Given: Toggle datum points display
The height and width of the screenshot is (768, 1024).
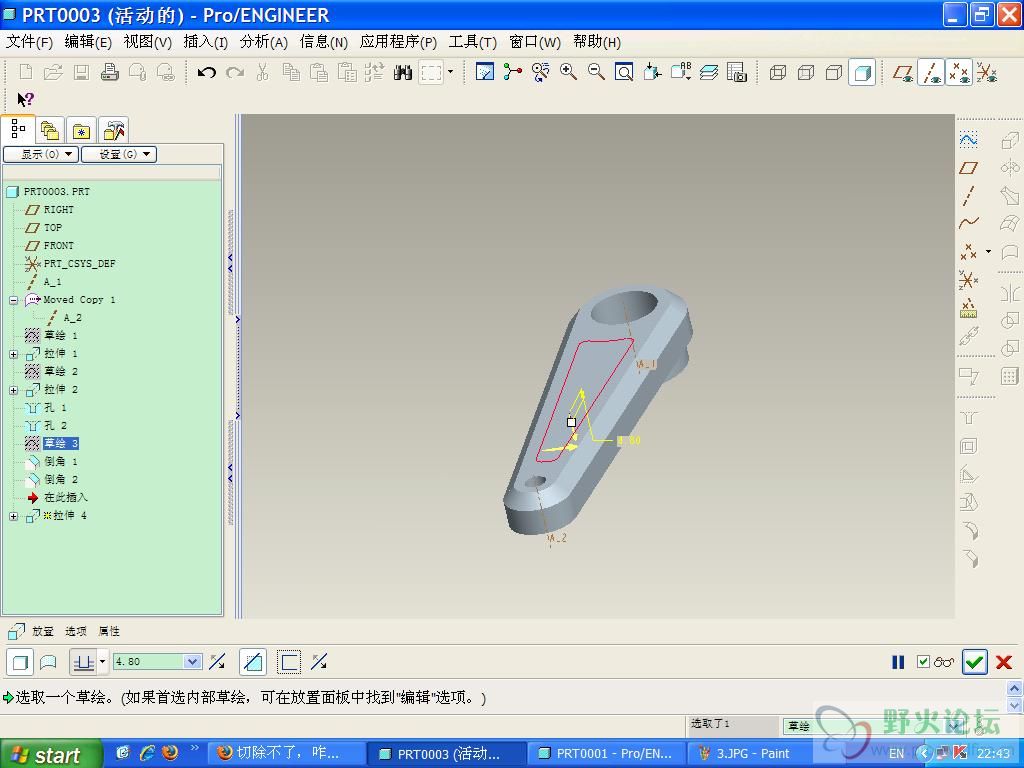Looking at the screenshot, I should pos(959,72).
